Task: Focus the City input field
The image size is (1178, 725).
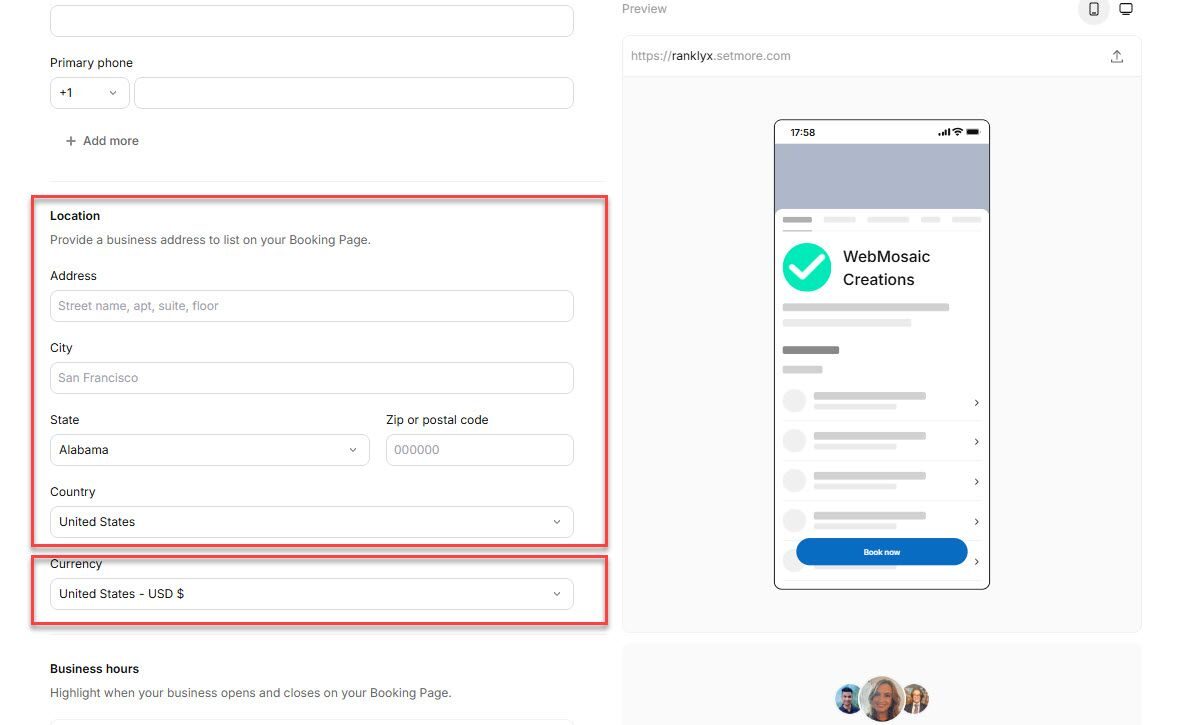Action: [311, 378]
